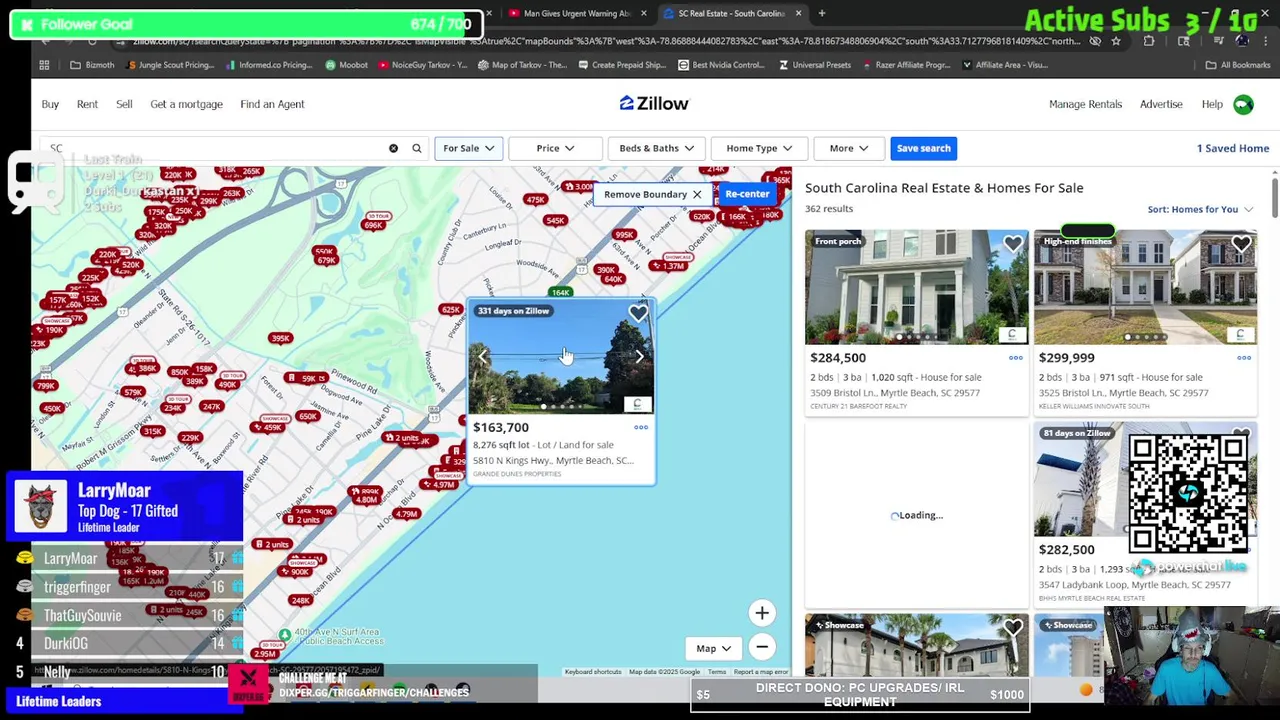
Task: Open the Map type dropdown
Action: pos(714,648)
